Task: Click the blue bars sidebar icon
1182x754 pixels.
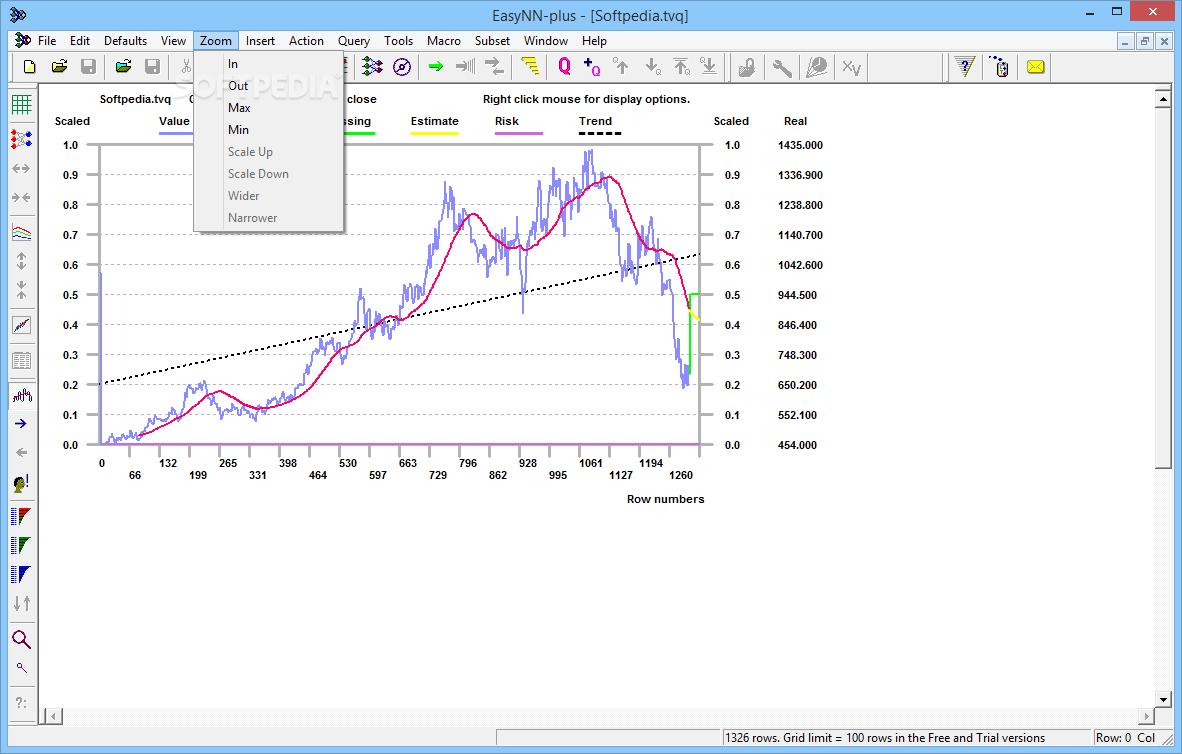Action: 21,575
